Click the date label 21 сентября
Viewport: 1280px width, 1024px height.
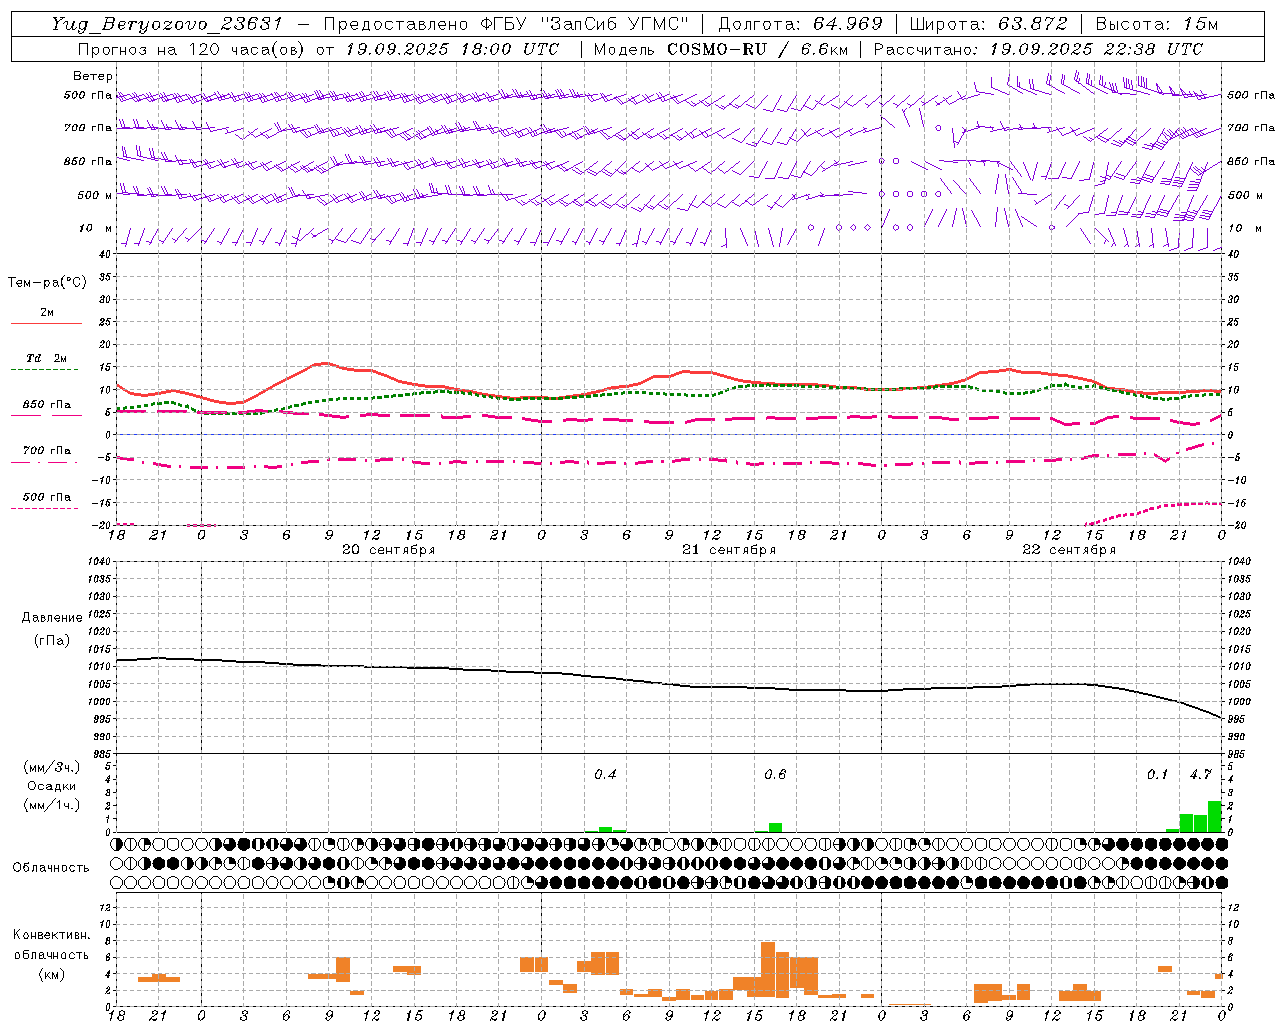tap(729, 550)
